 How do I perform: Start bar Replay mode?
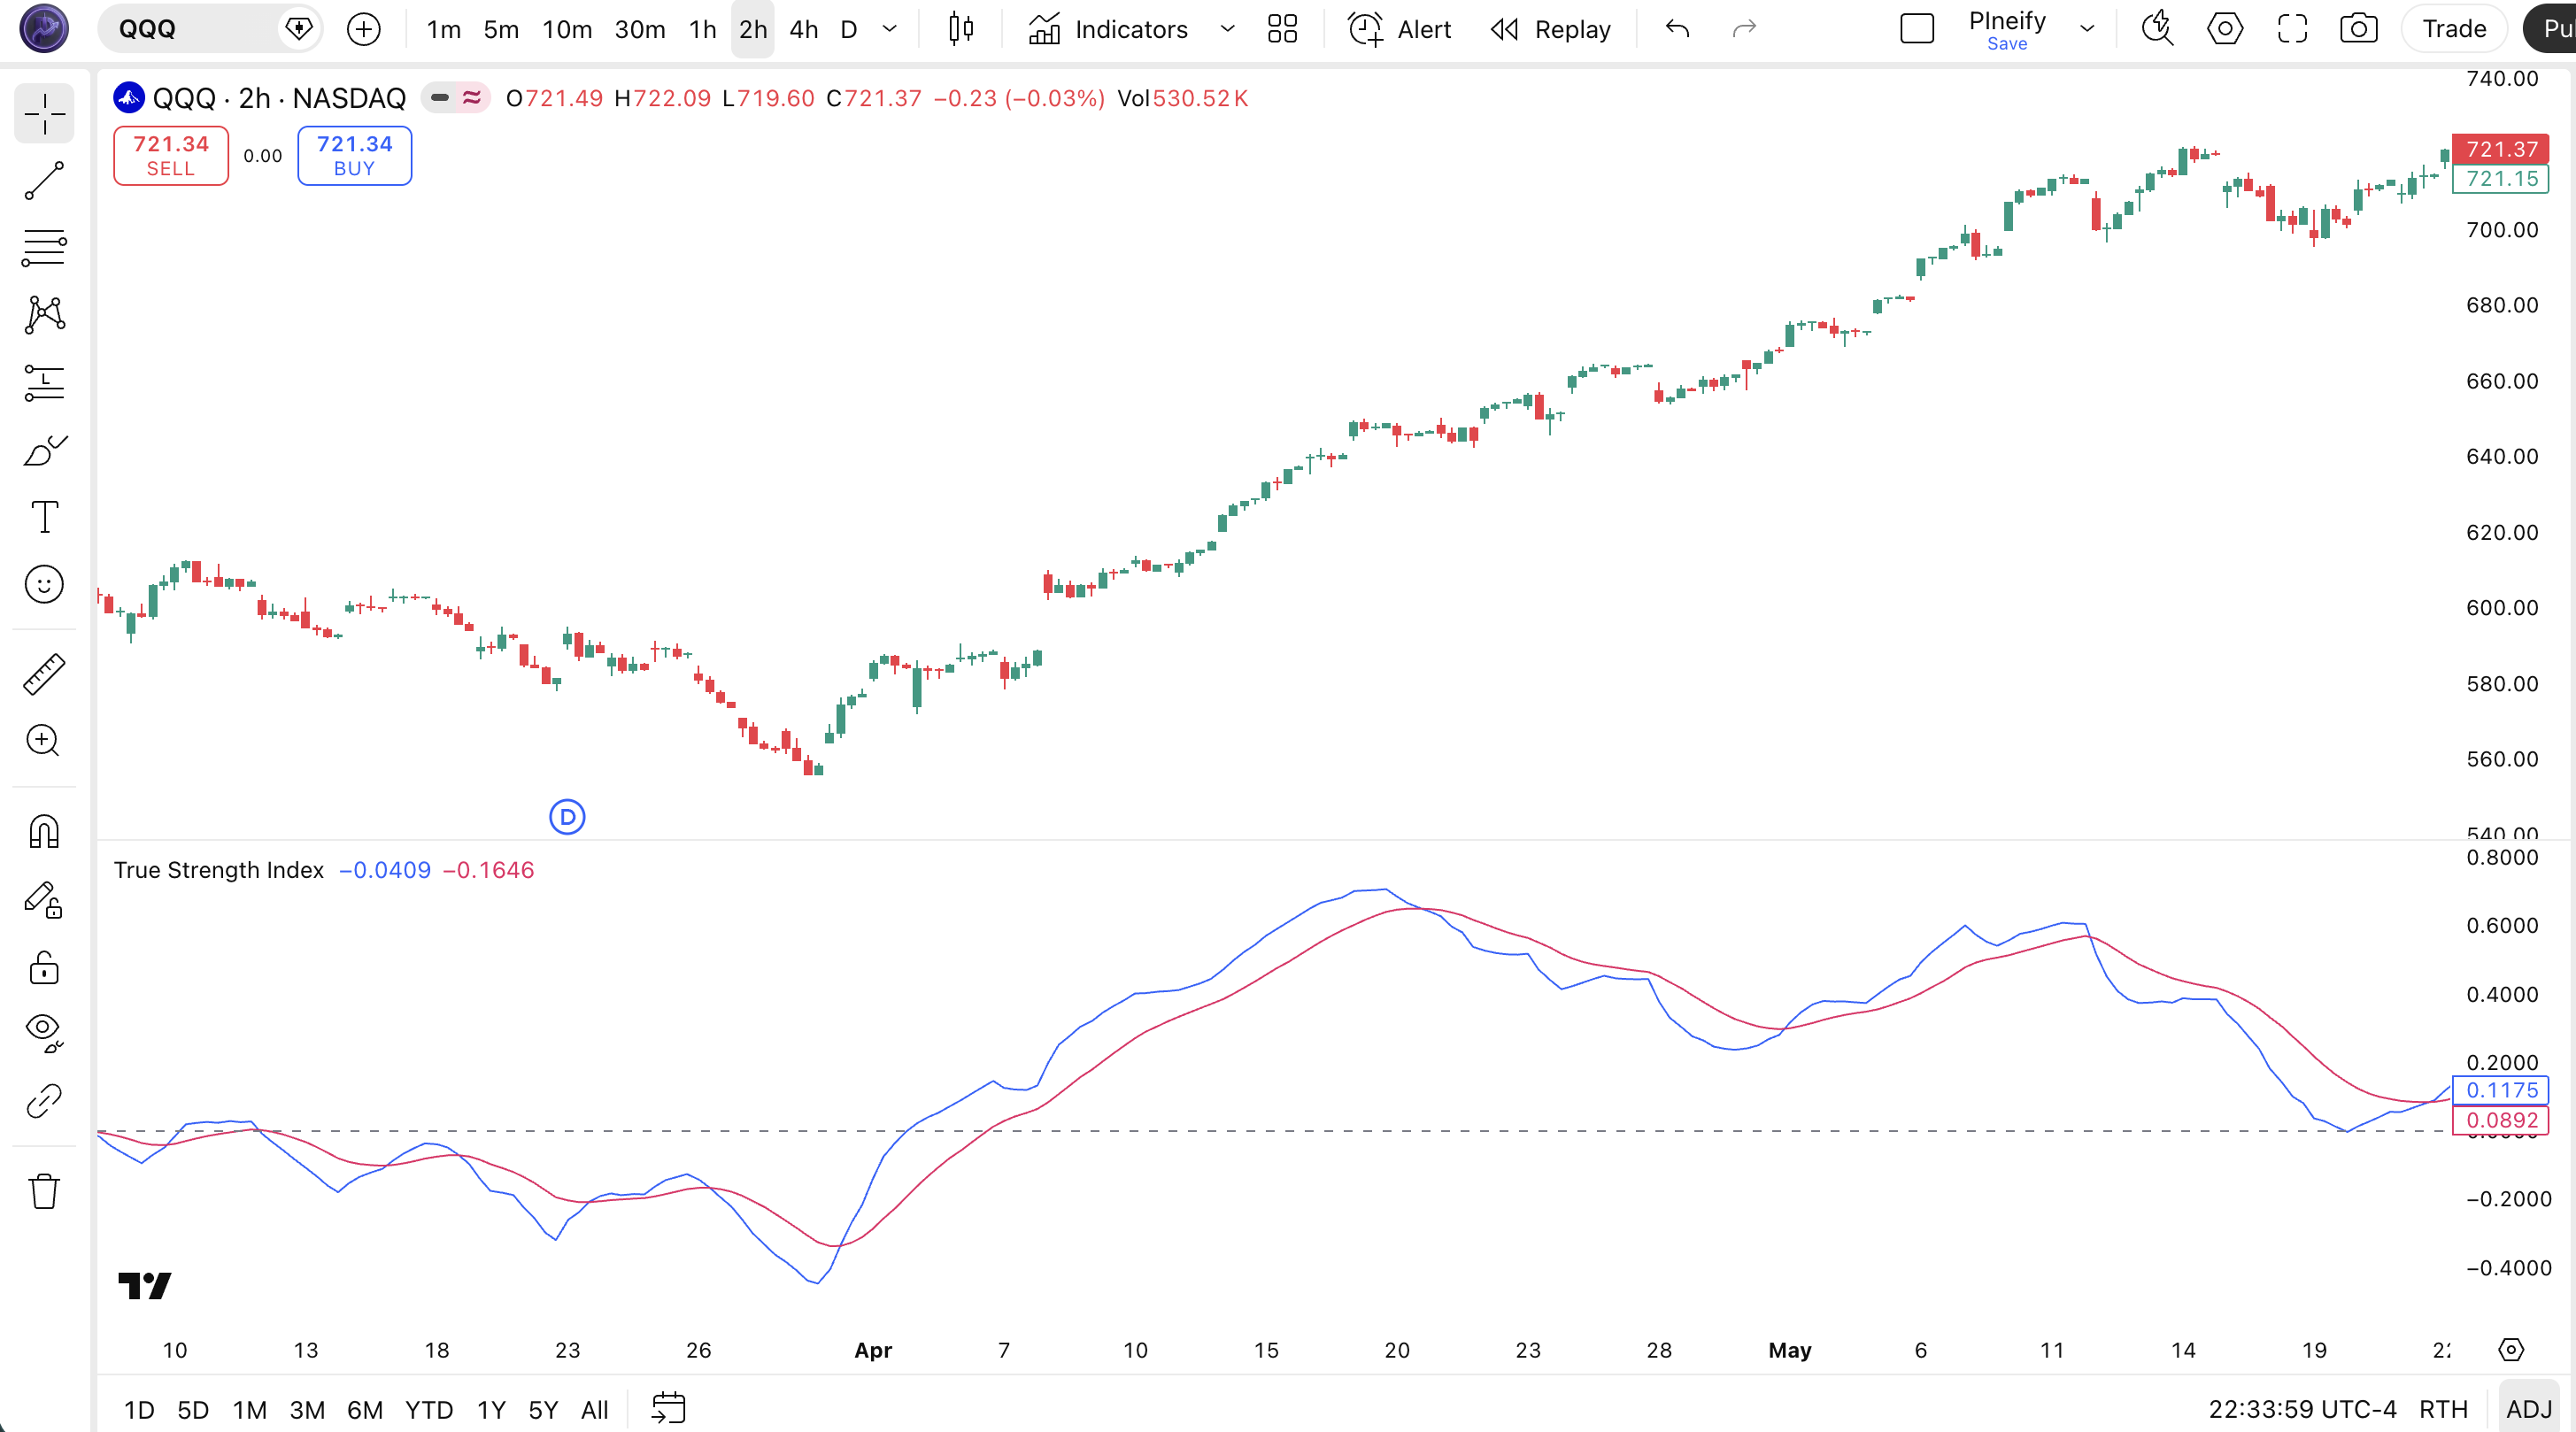(1551, 29)
